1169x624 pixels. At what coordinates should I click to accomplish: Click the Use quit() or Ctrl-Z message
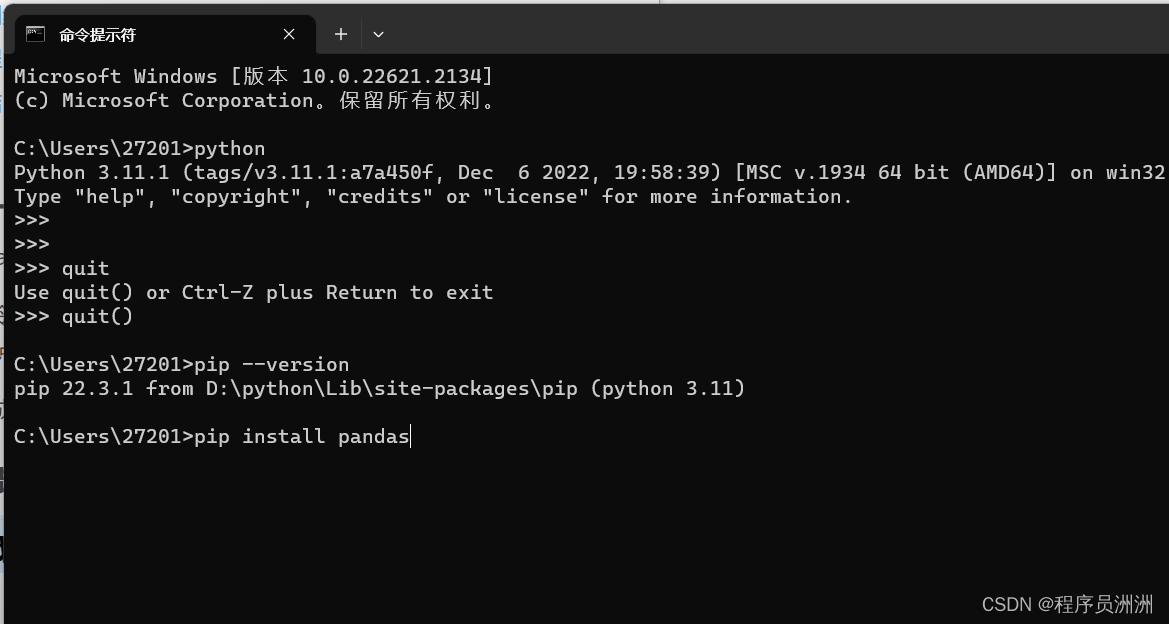click(250, 292)
